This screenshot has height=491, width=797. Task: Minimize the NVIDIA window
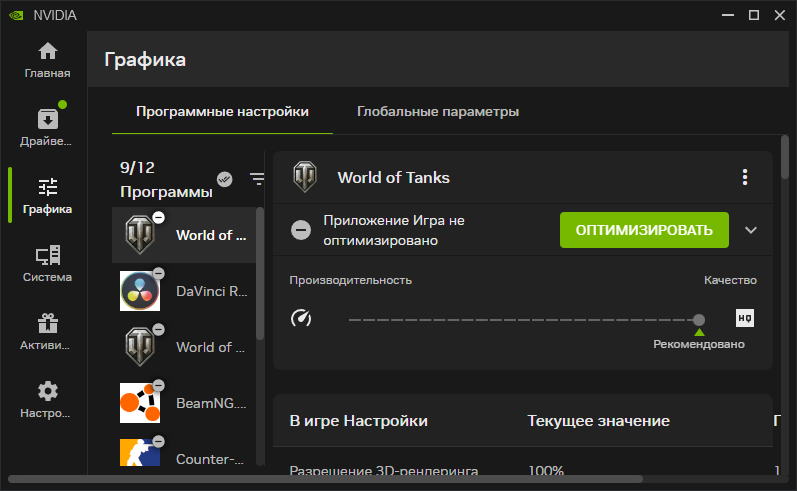pos(728,15)
